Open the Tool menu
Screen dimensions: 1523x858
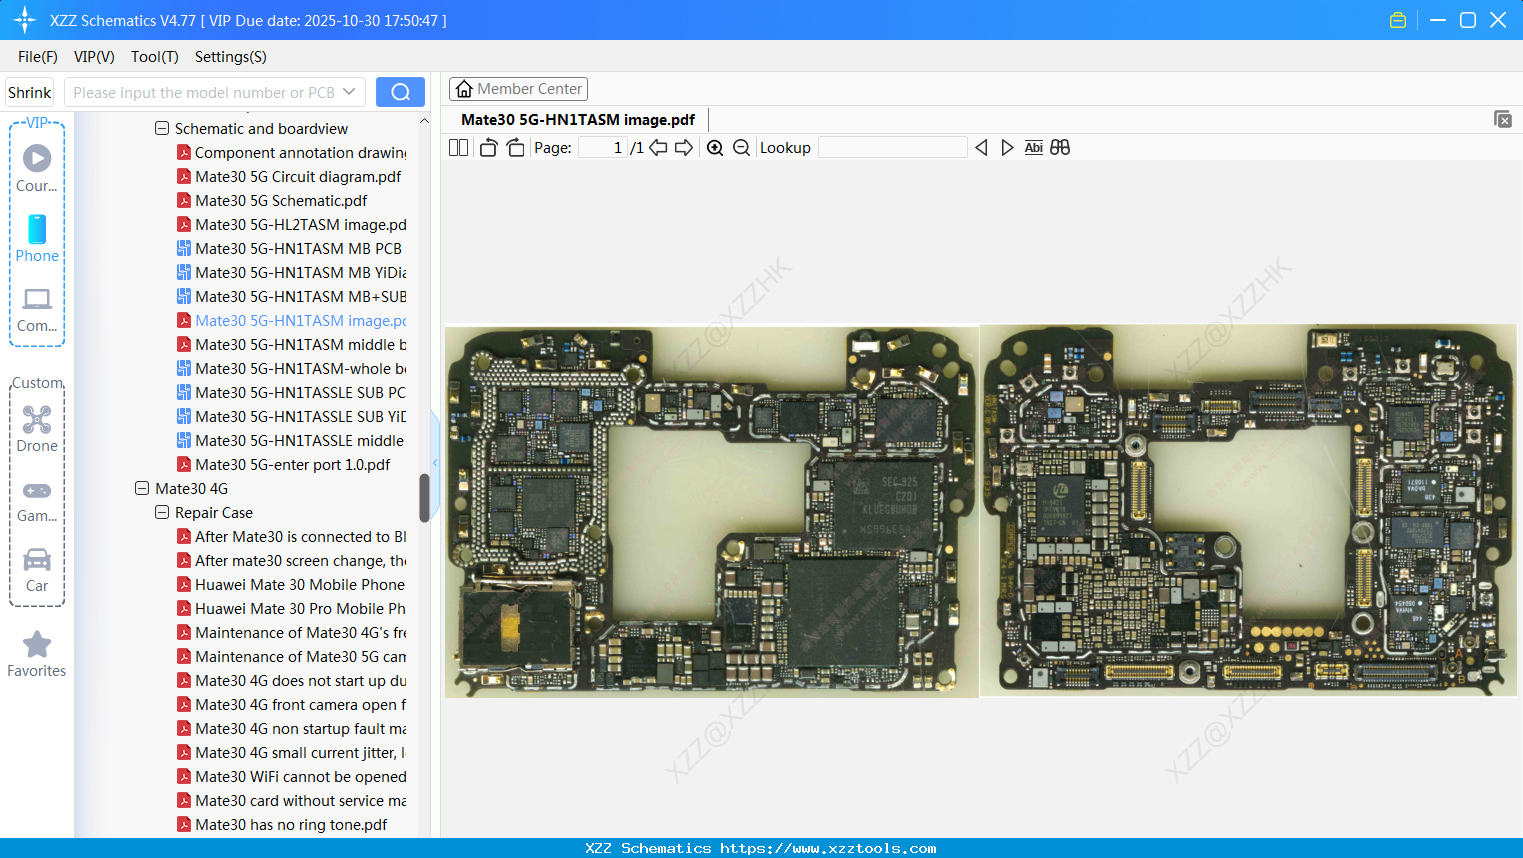pos(155,56)
